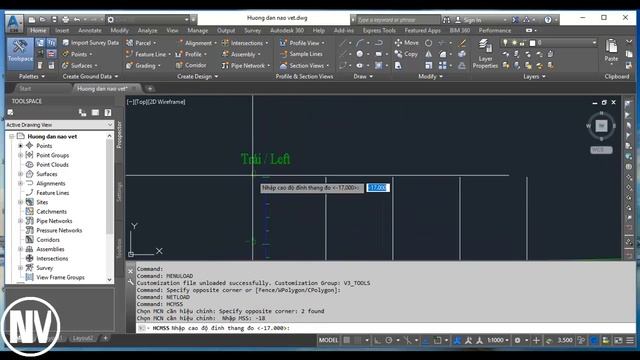Image resolution: width=640 pixels, height=360 pixels.
Task: Expand the Surfaces tree node
Action: pyautogui.click(x=20, y=174)
